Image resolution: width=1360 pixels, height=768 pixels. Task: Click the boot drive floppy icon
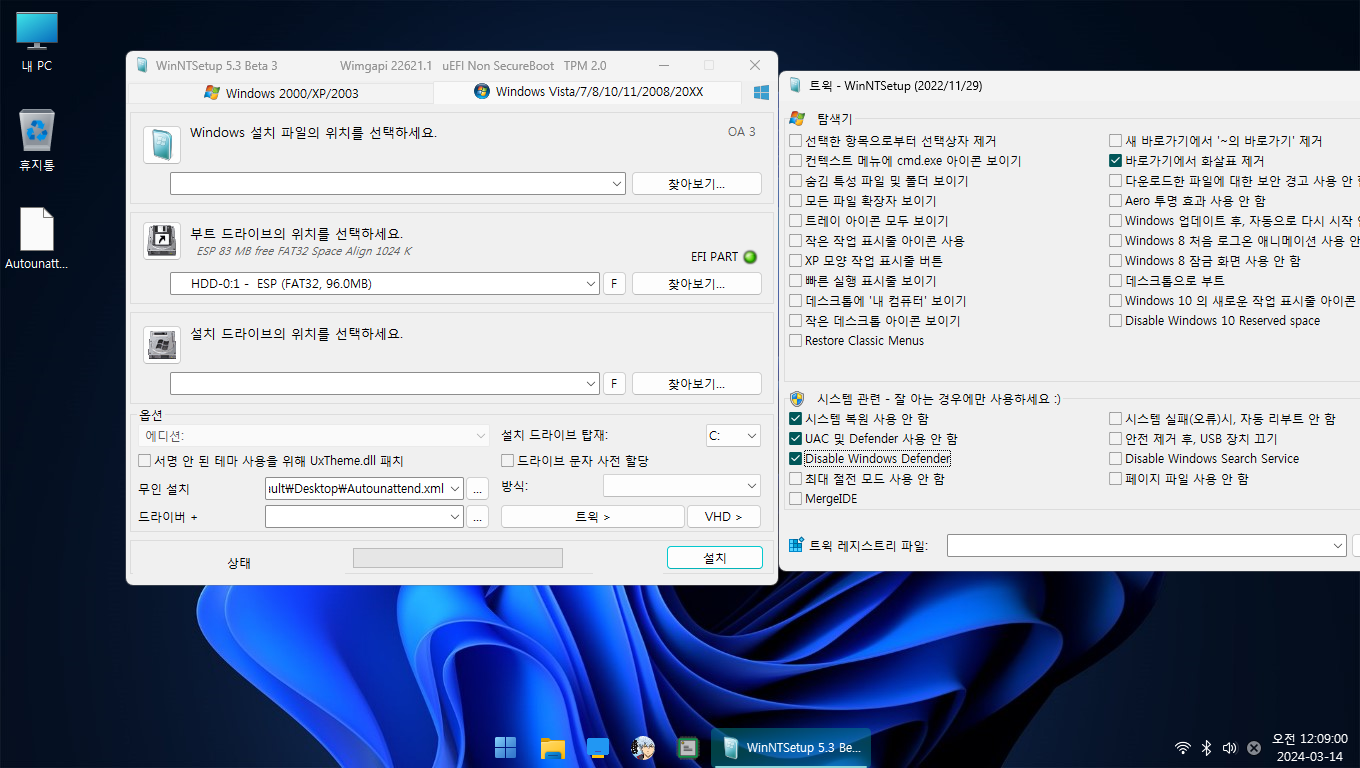point(162,241)
